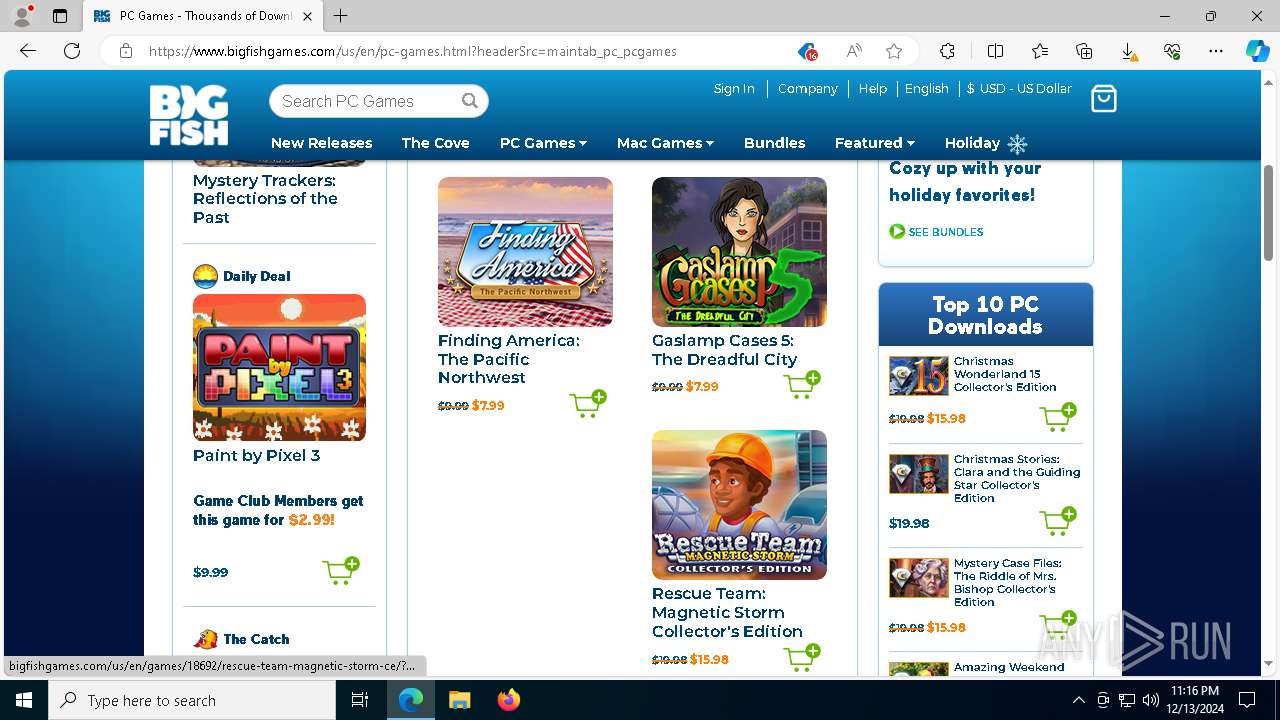Screen dimensions: 1280x720
Task: Click the Windows taskbar search box
Action: (x=192, y=700)
